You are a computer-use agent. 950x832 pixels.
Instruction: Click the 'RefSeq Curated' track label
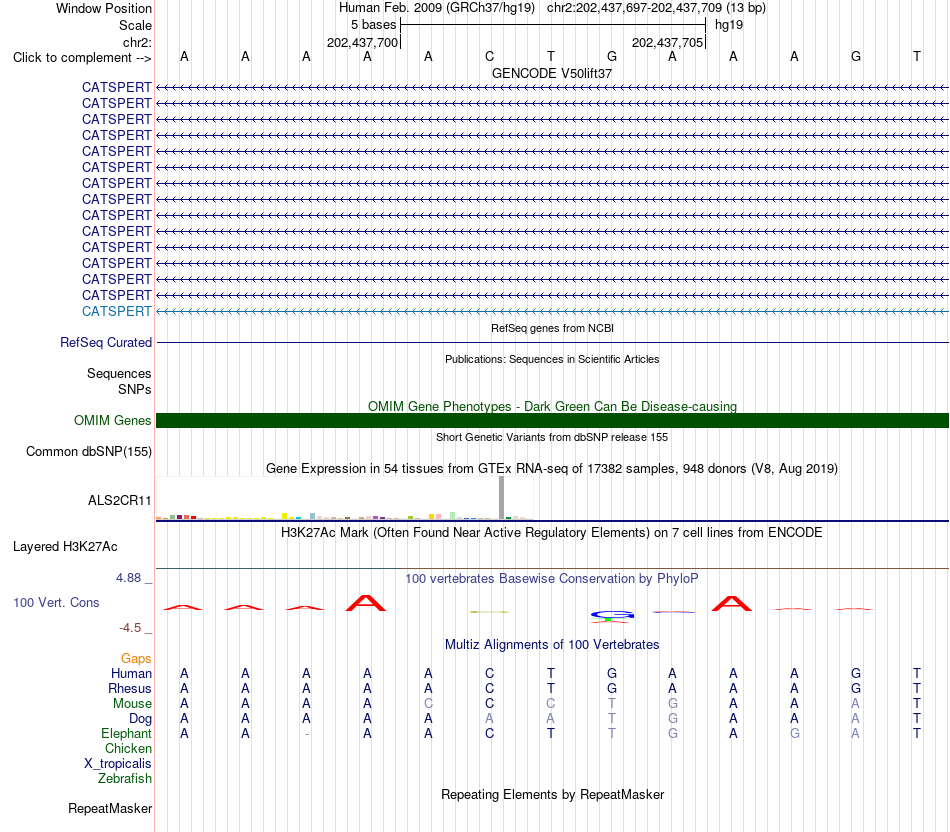click(106, 342)
